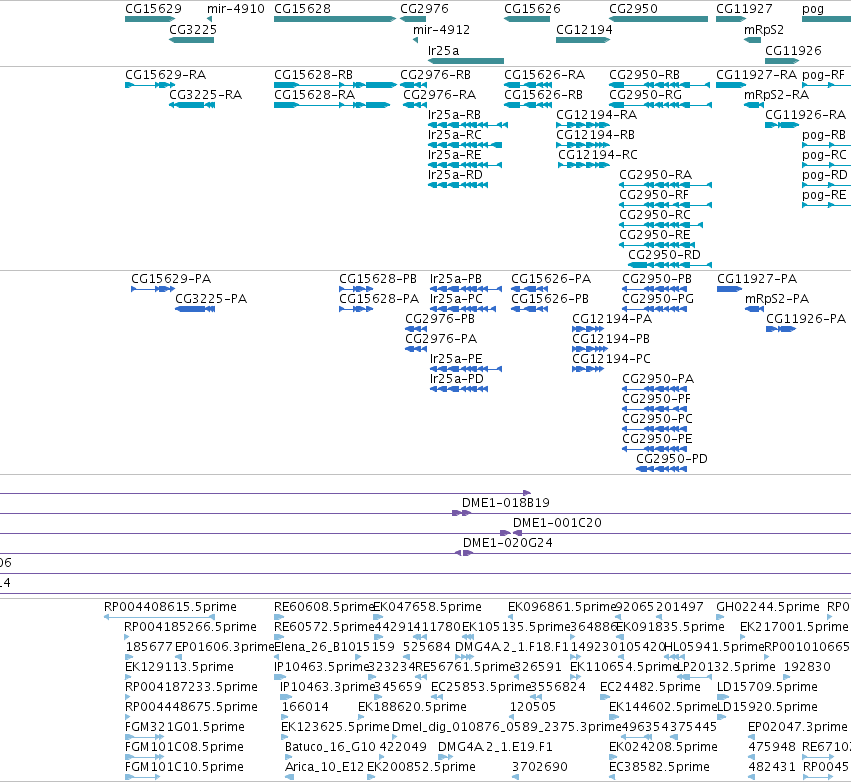Viewport: 851px width, 782px height.
Task: Click EST EC38582.5prime
Action: (659, 767)
